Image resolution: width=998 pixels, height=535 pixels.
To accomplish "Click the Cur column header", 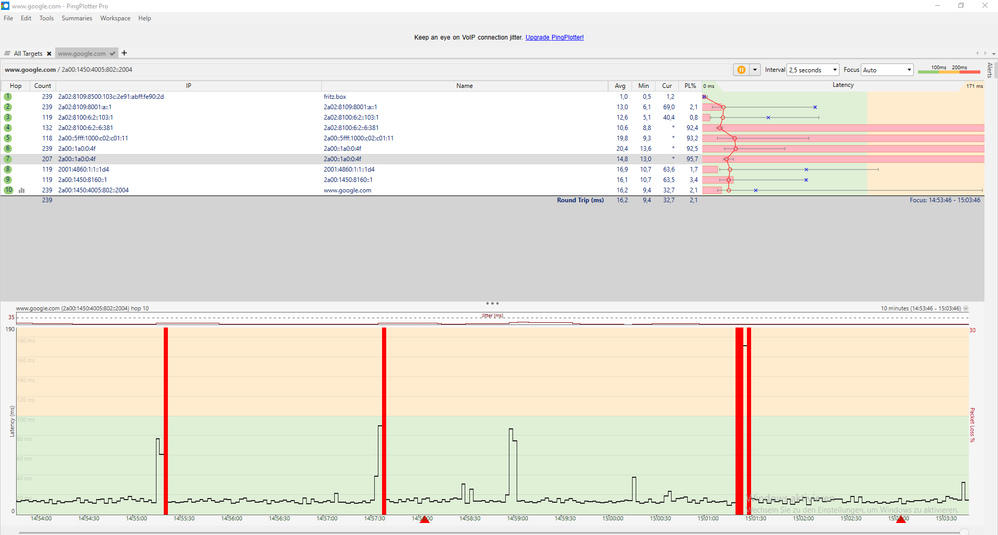I will (666, 86).
